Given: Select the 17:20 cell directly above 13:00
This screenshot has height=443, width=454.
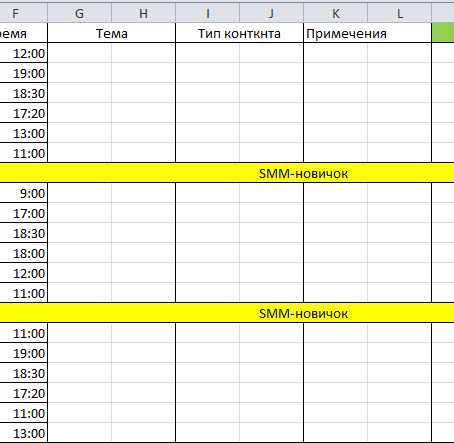Looking at the screenshot, I should [x=23, y=113].
